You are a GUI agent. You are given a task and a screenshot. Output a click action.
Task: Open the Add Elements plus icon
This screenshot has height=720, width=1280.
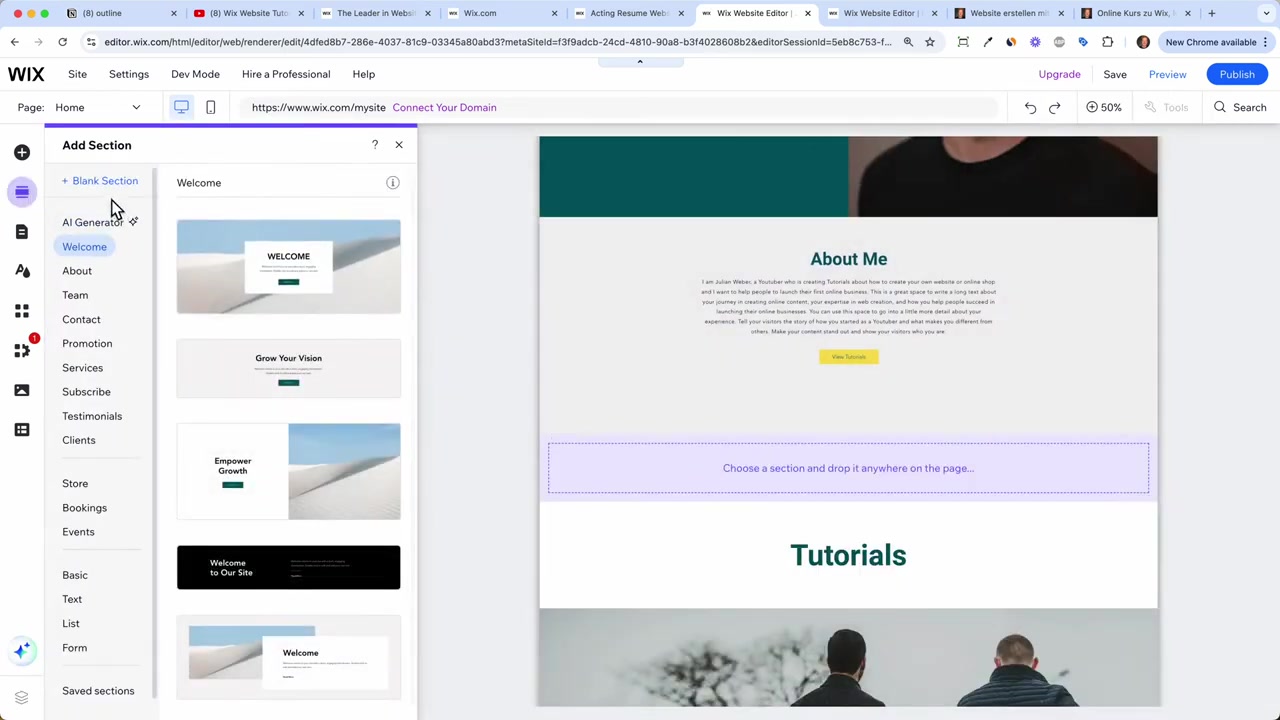22,152
